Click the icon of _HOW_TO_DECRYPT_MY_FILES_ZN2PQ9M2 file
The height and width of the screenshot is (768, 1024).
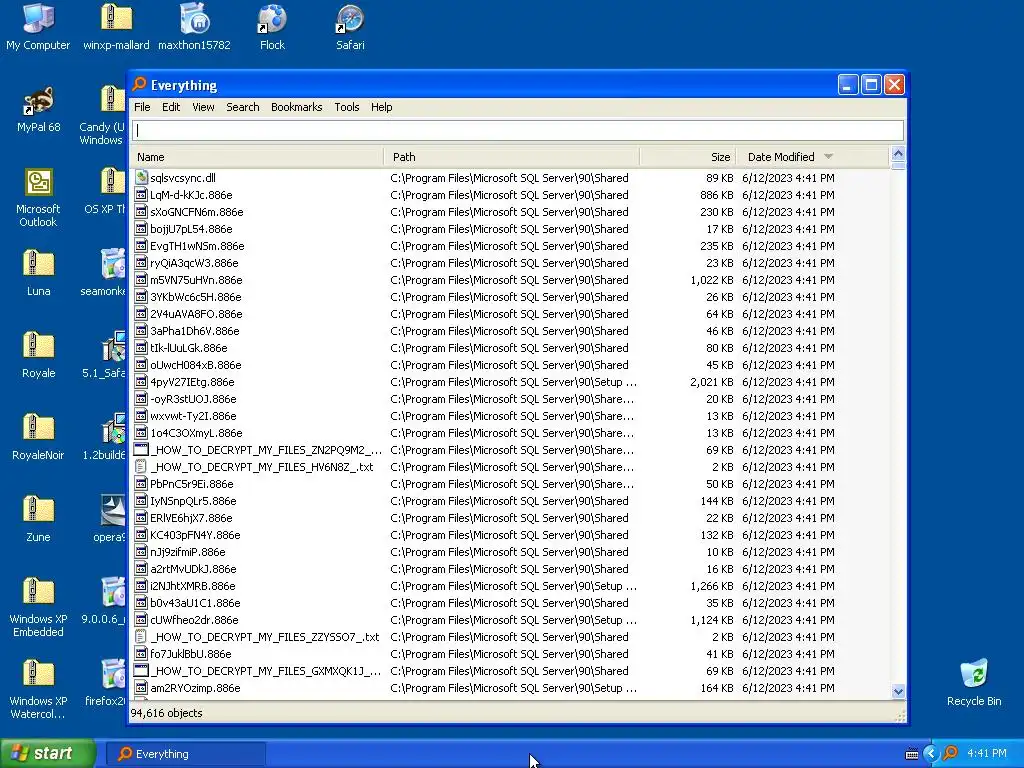[x=141, y=450]
